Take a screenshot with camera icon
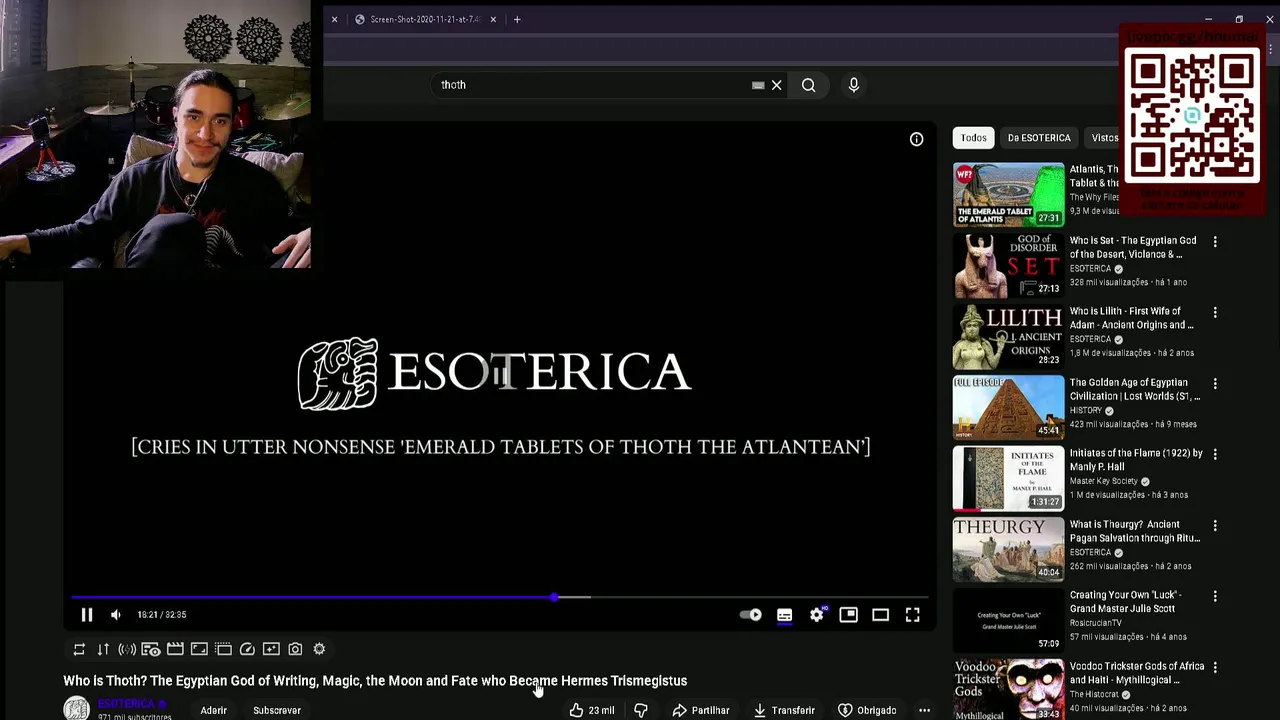 (295, 649)
